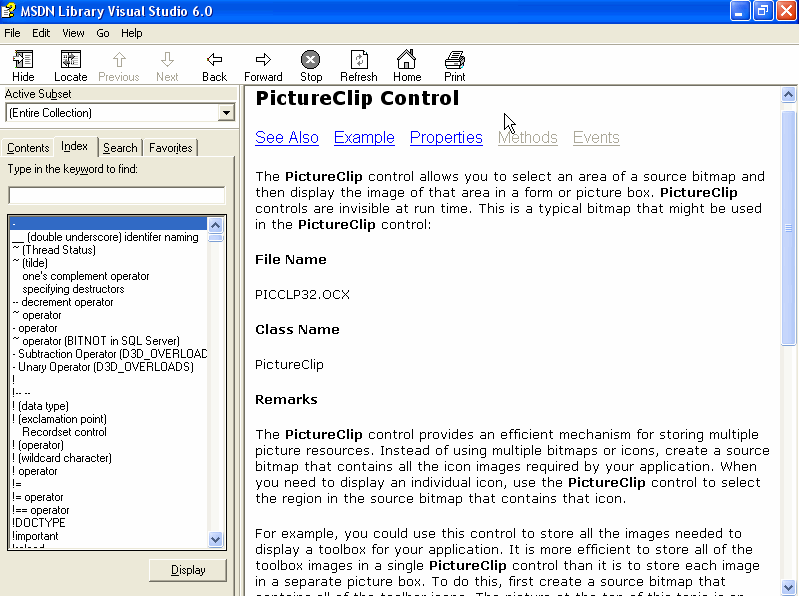This screenshot has width=799, height=596.
Task: Open the Active Subset dropdown arrow
Action: pos(226,113)
